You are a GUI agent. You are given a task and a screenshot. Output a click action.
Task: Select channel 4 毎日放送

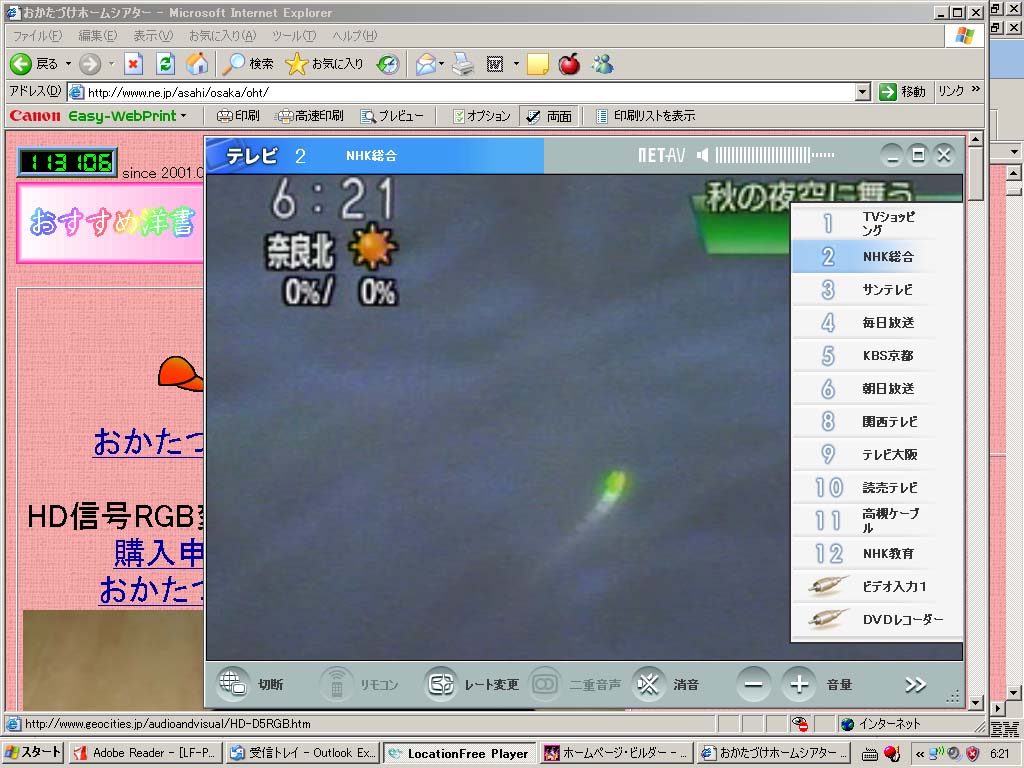[x=877, y=322]
